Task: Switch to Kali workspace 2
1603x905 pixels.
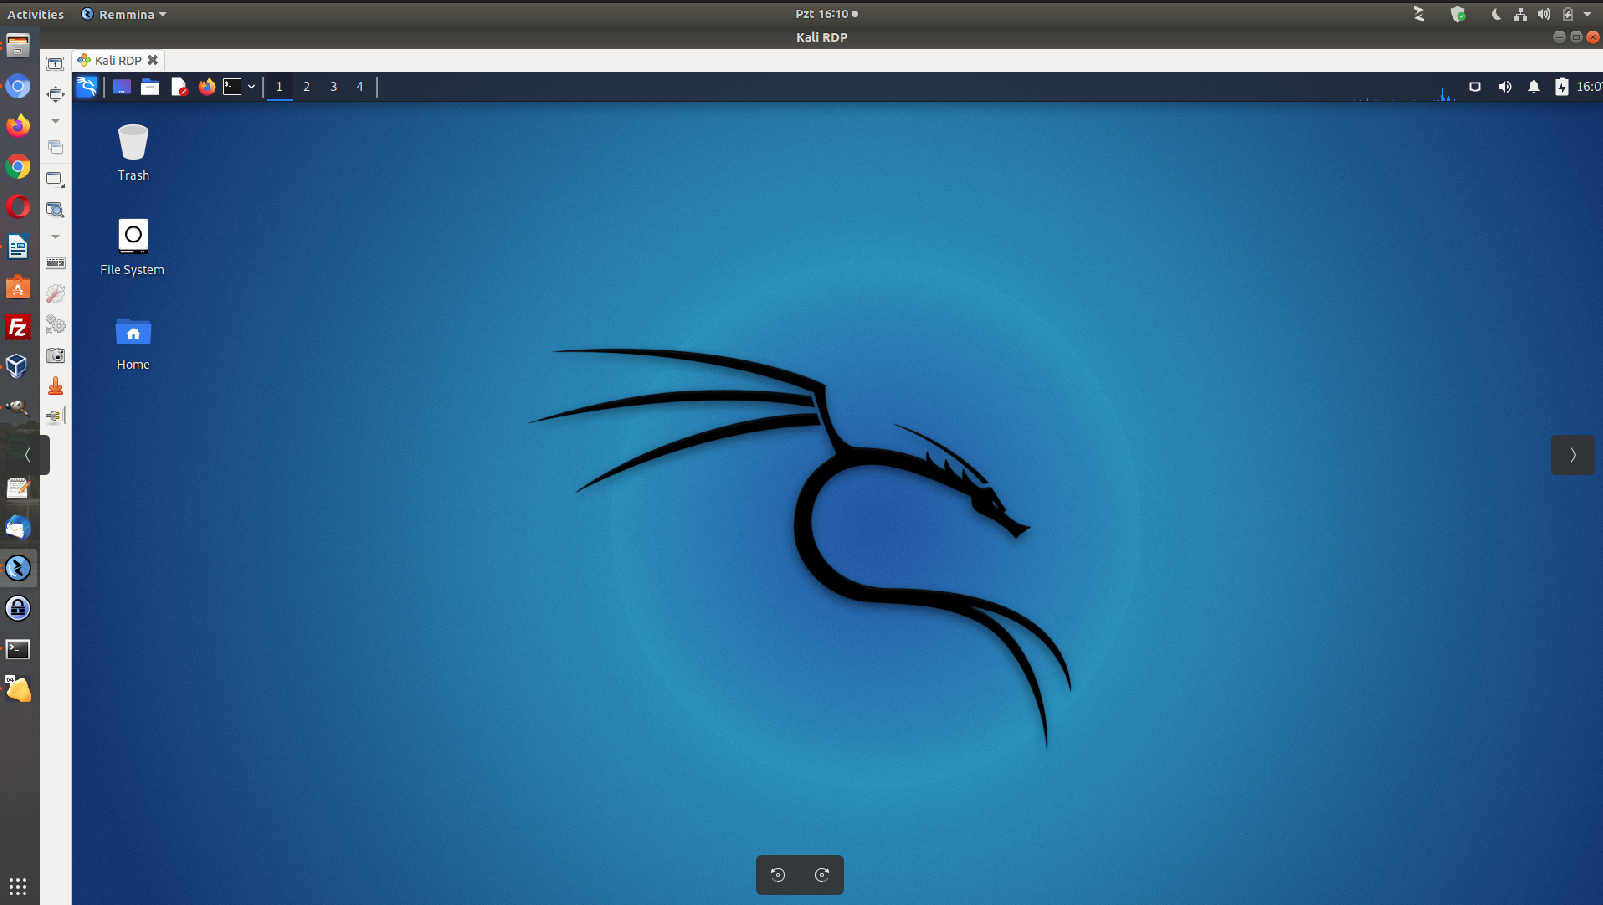Action: coord(306,87)
